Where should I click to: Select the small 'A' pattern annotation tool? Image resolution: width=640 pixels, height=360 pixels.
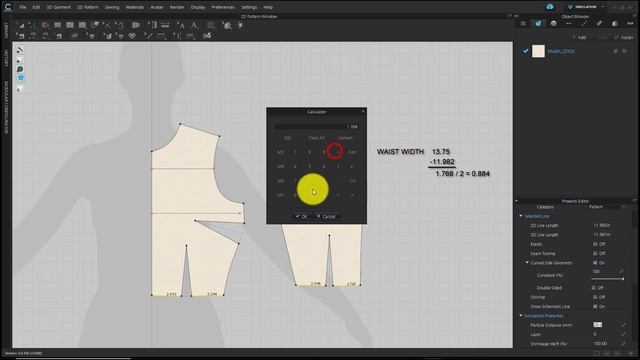tap(181, 25)
